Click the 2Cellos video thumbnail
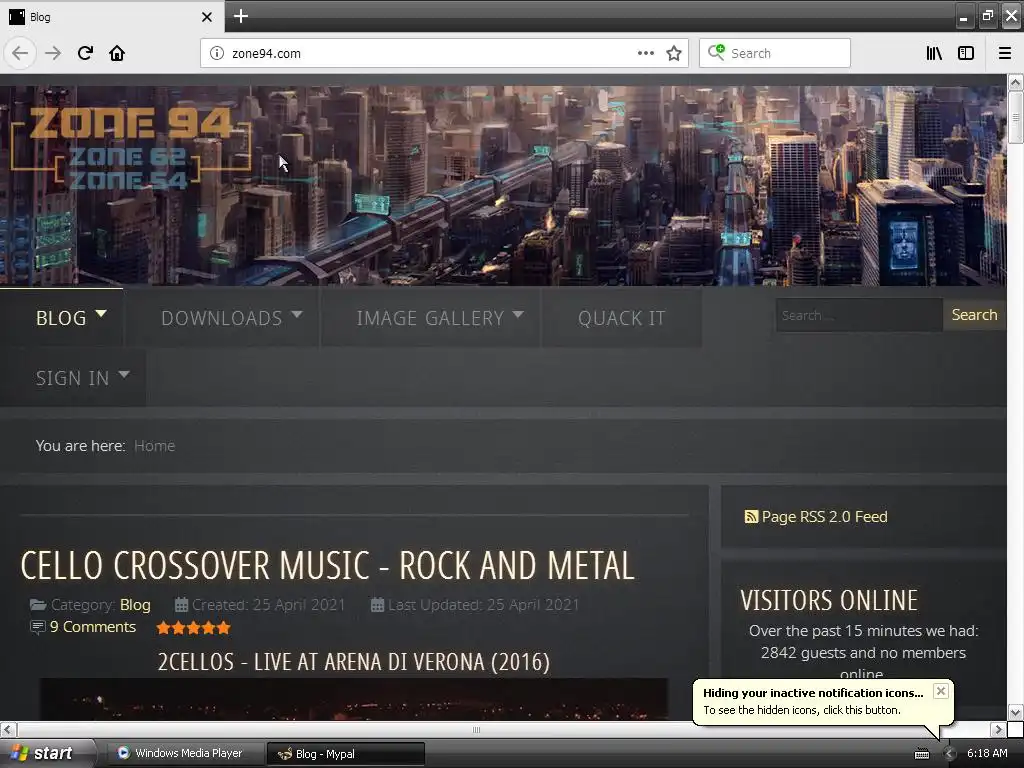 pyautogui.click(x=353, y=699)
